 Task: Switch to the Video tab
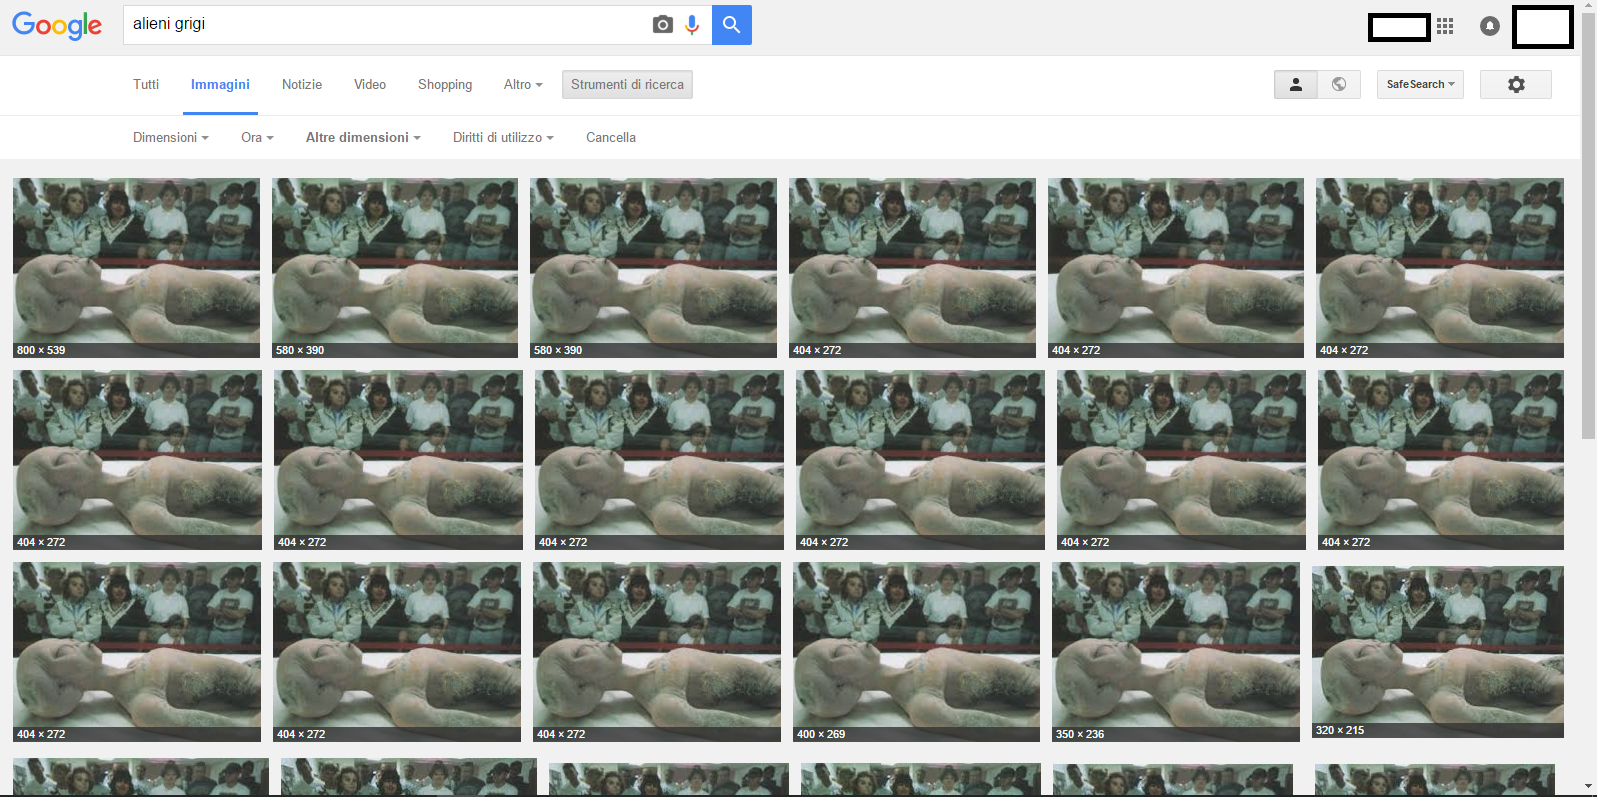[x=369, y=85]
